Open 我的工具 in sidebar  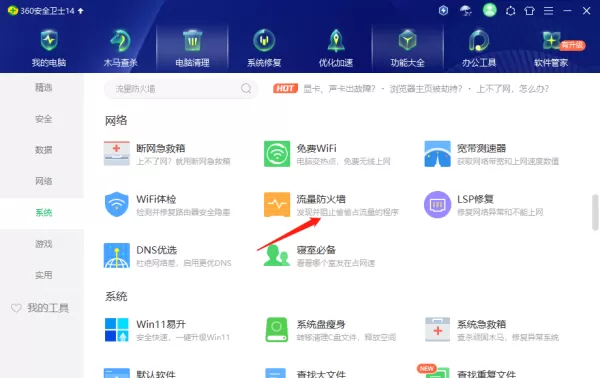(40, 308)
